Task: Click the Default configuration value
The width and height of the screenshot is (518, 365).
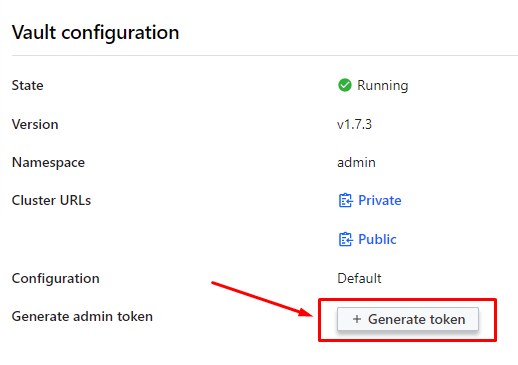Action: click(x=359, y=278)
